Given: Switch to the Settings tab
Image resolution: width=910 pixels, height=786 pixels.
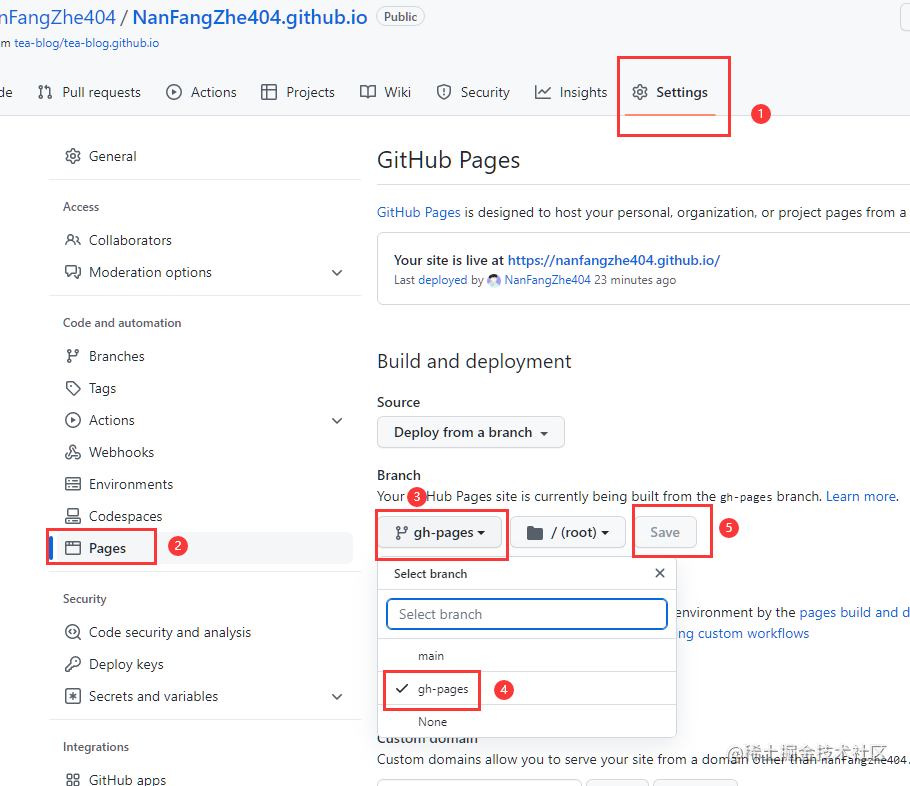Looking at the screenshot, I should pos(670,92).
